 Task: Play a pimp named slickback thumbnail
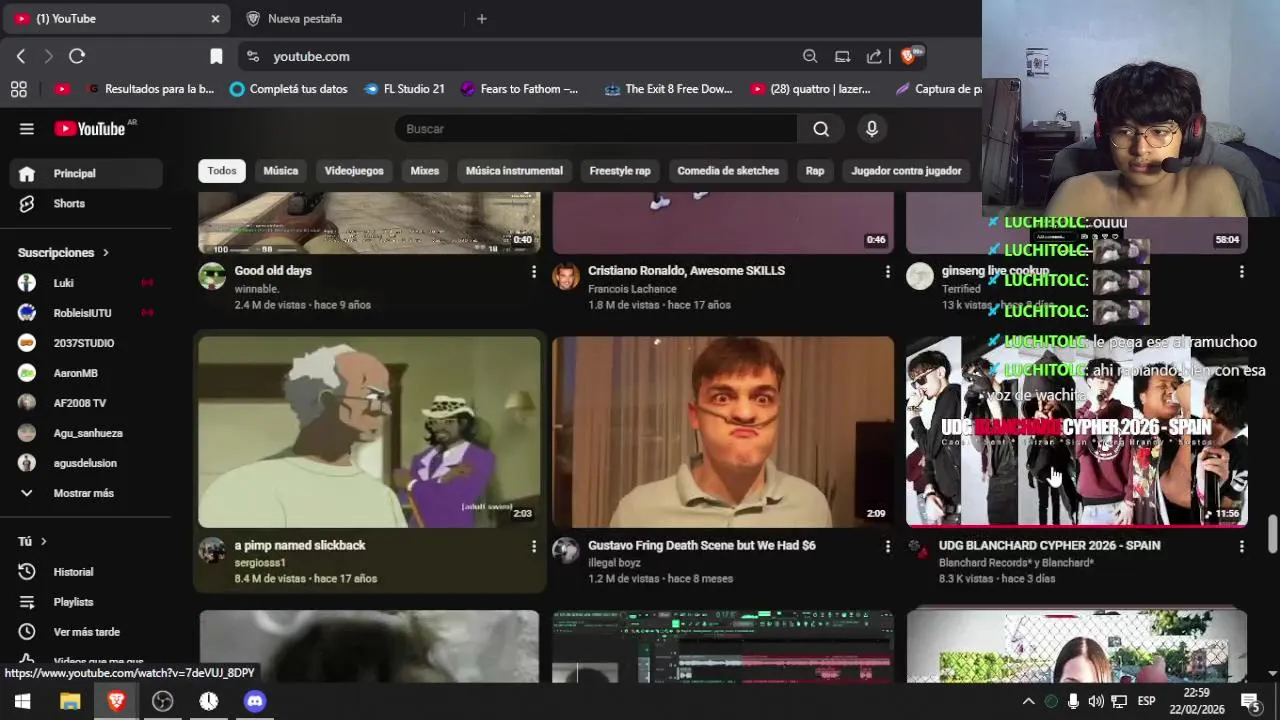tap(369, 432)
